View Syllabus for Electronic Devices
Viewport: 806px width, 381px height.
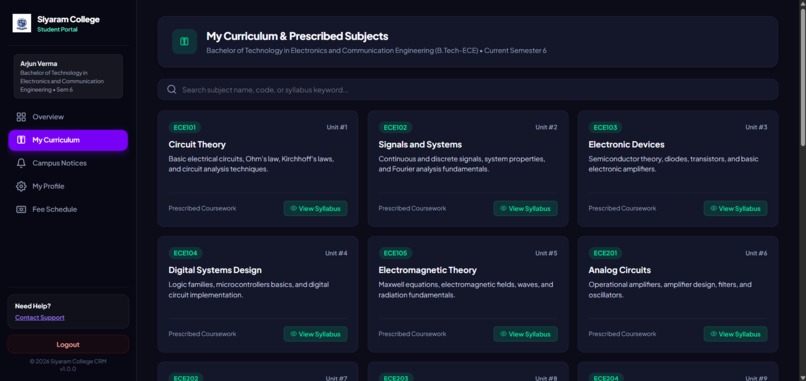pyautogui.click(x=736, y=208)
